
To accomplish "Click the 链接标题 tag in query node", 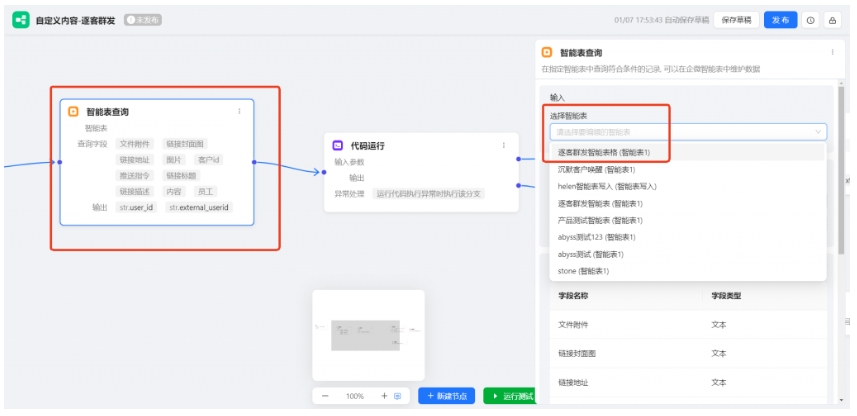I will pos(181,176).
